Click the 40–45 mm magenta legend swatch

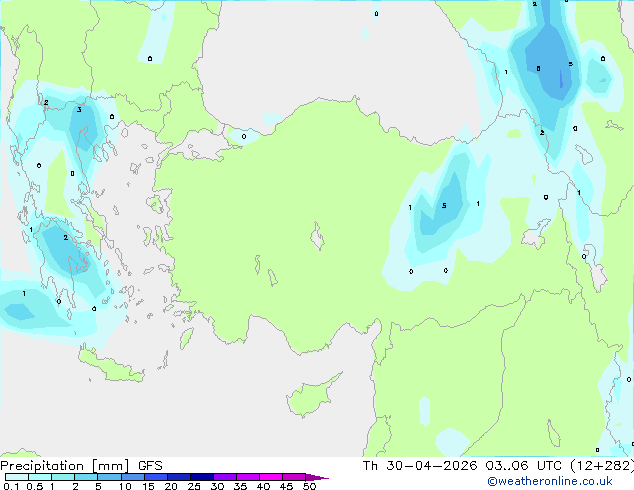(271, 477)
